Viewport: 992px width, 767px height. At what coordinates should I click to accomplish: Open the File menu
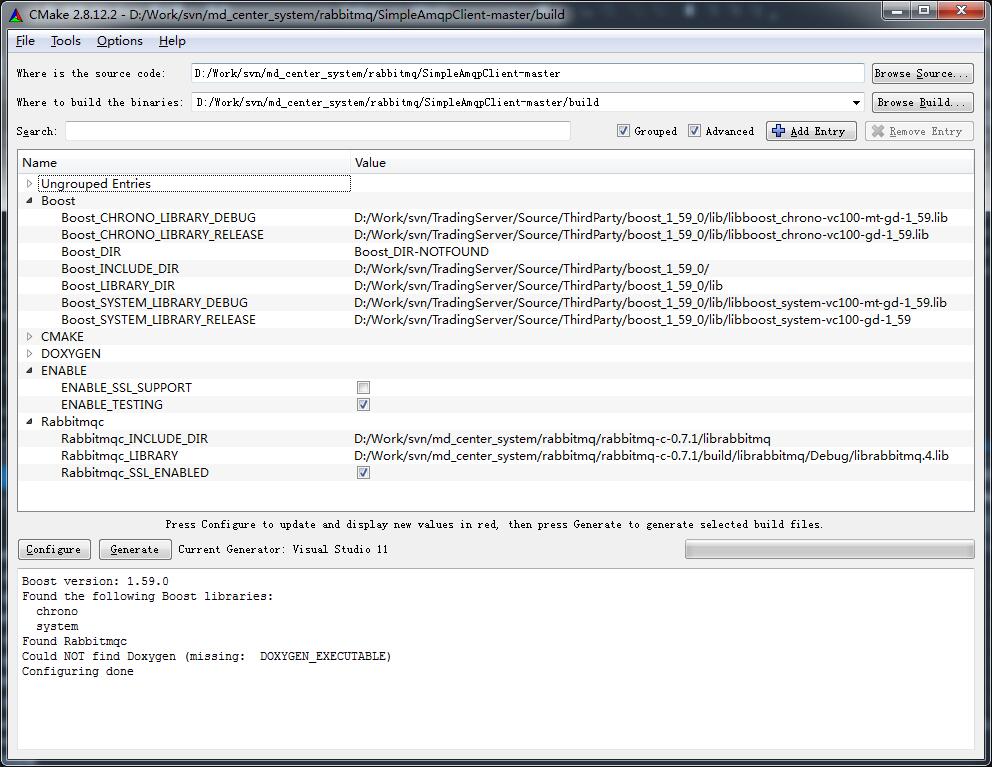click(25, 41)
